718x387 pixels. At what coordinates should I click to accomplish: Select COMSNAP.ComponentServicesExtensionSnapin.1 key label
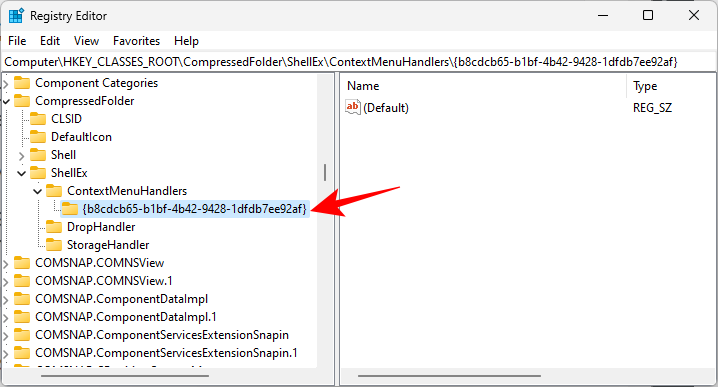pos(166,353)
